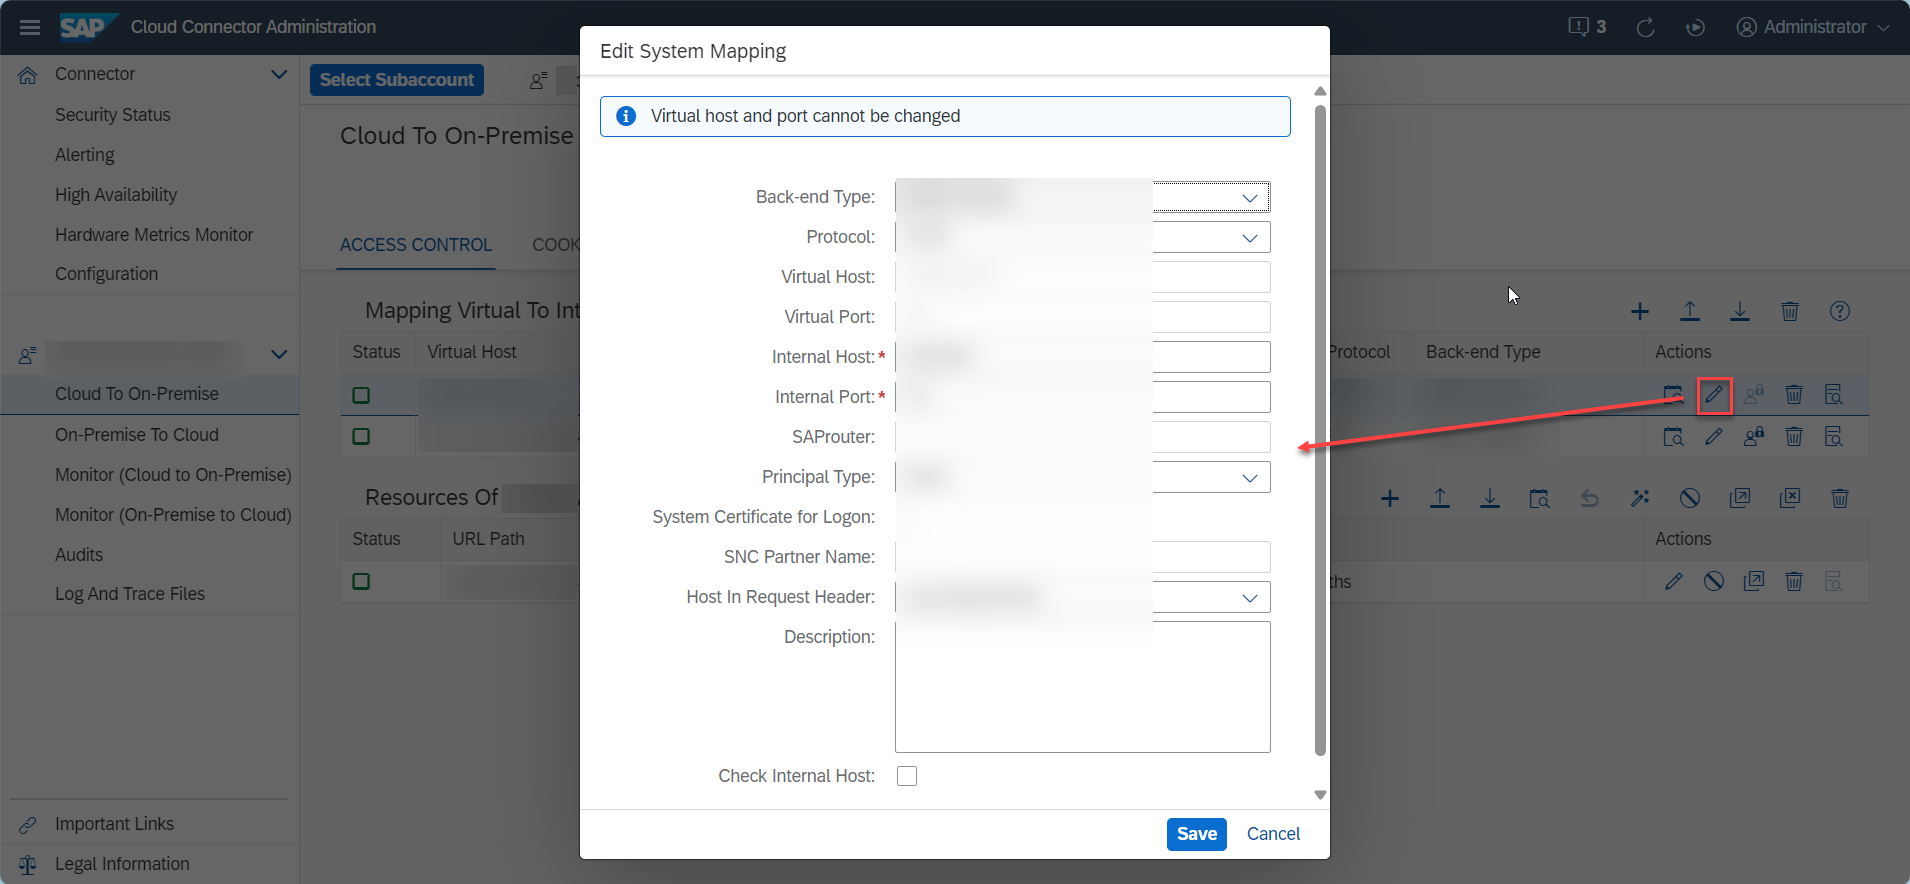
Task: Add a resource using the Resources plus icon
Action: click(x=1390, y=499)
